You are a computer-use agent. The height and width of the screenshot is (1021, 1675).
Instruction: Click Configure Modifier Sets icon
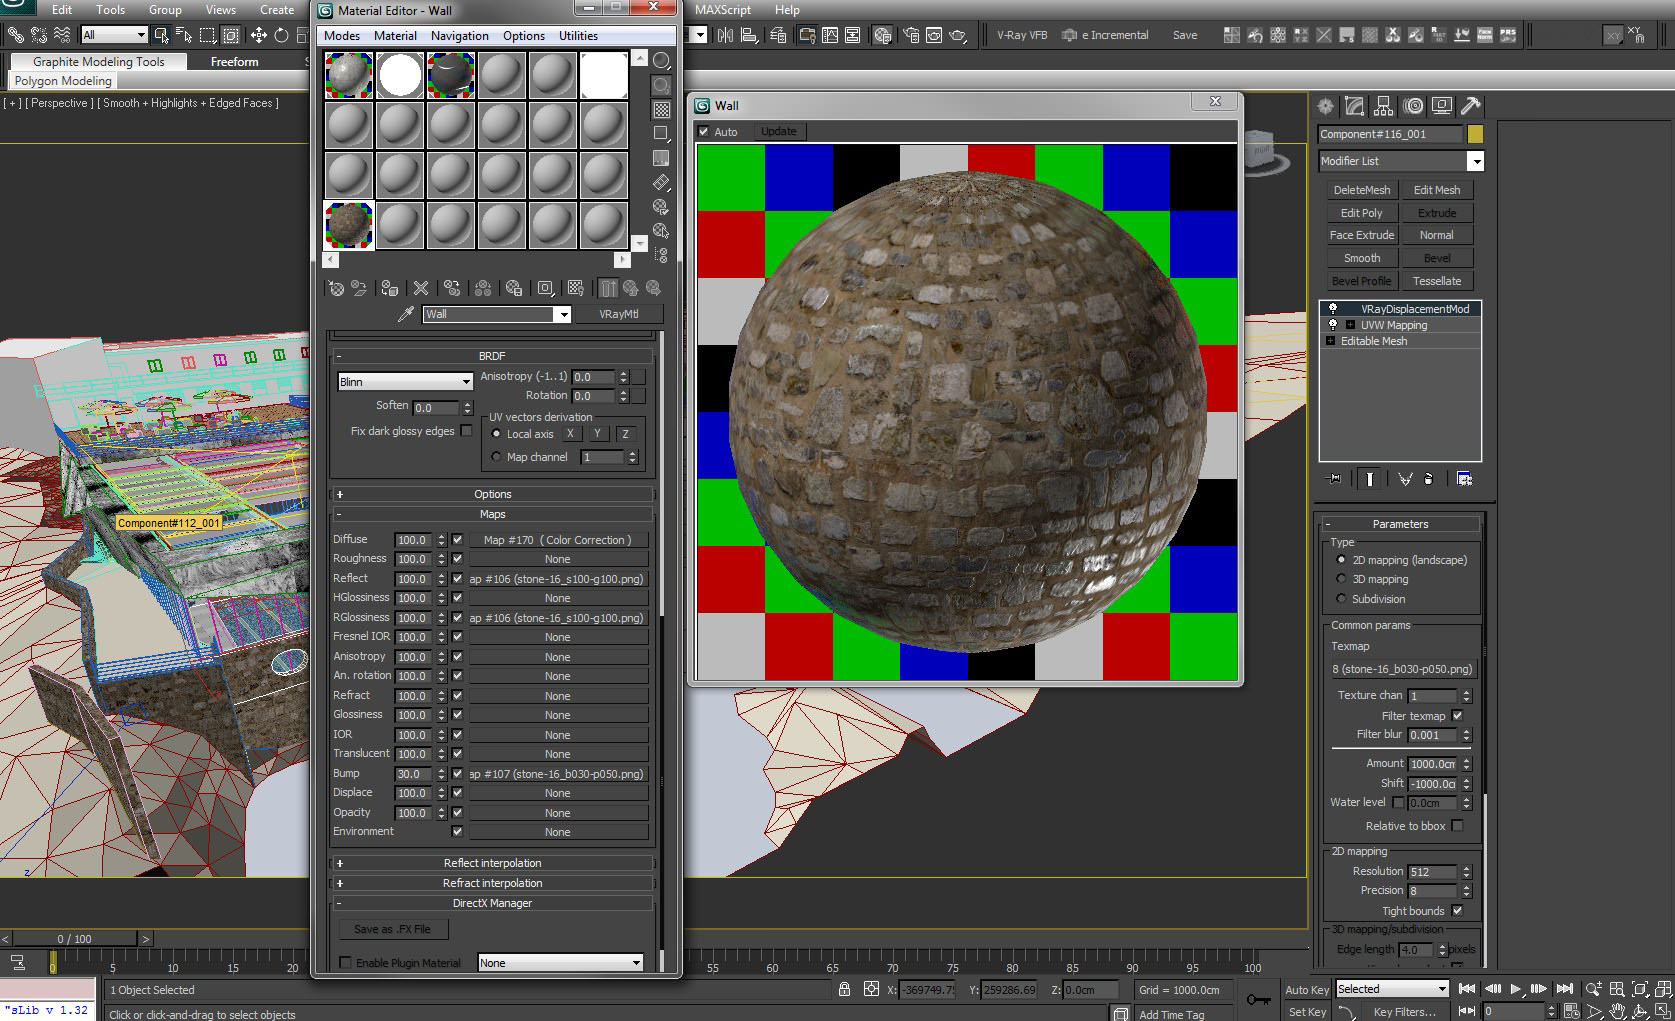tap(1464, 479)
